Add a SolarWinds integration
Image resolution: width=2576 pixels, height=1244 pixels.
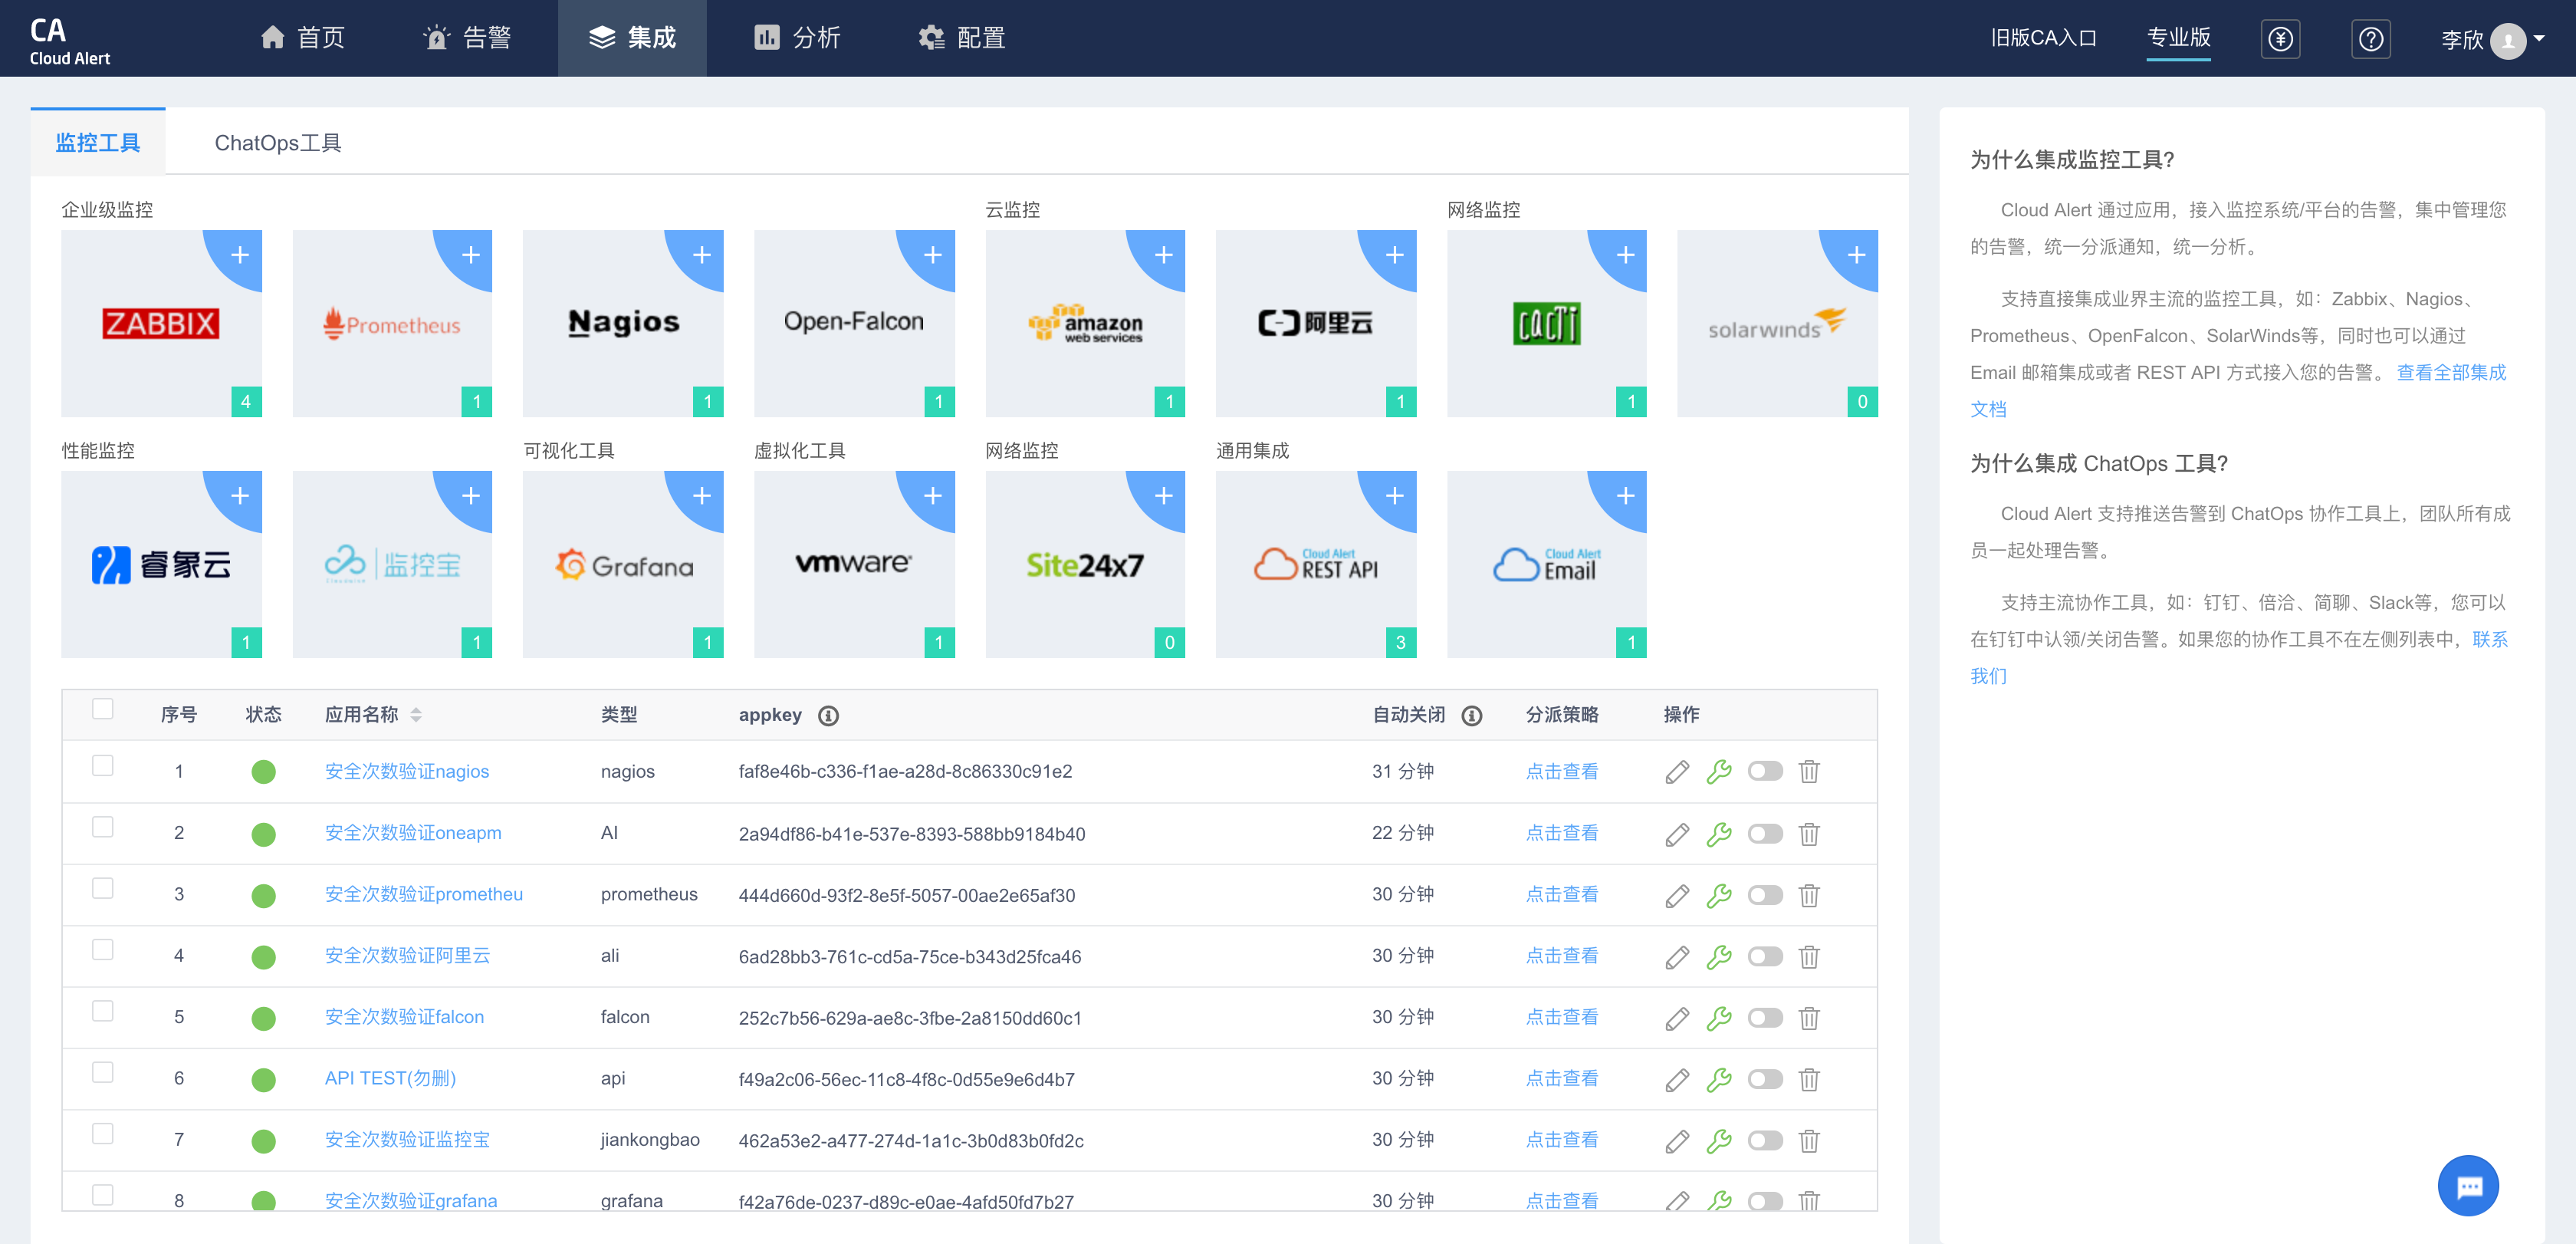point(1857,255)
